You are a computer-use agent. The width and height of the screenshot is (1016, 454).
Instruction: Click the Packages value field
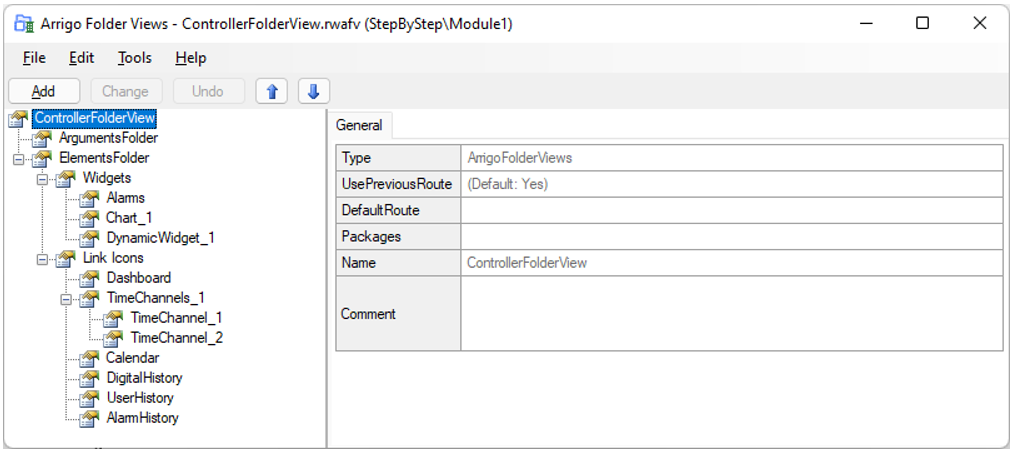tap(732, 236)
